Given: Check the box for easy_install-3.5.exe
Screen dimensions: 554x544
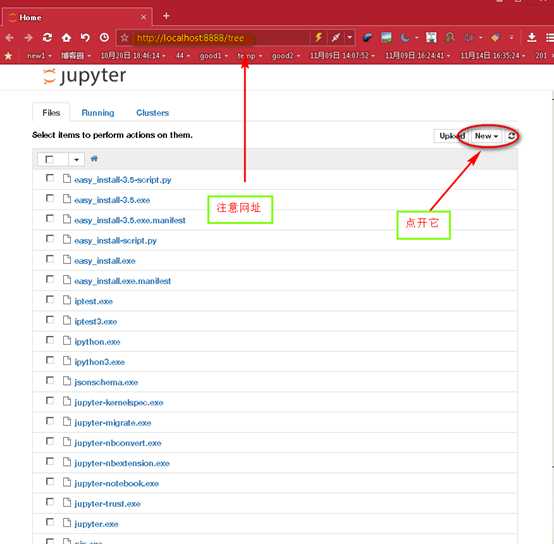Looking at the screenshot, I should tap(50, 199).
